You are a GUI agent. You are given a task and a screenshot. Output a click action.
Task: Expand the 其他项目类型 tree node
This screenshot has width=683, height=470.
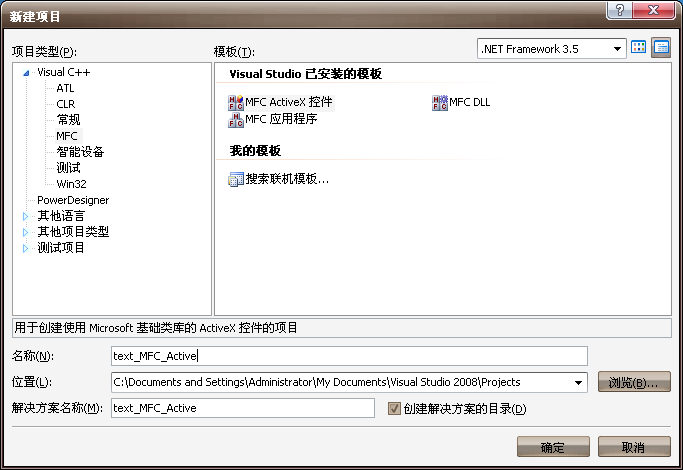(x=25, y=232)
